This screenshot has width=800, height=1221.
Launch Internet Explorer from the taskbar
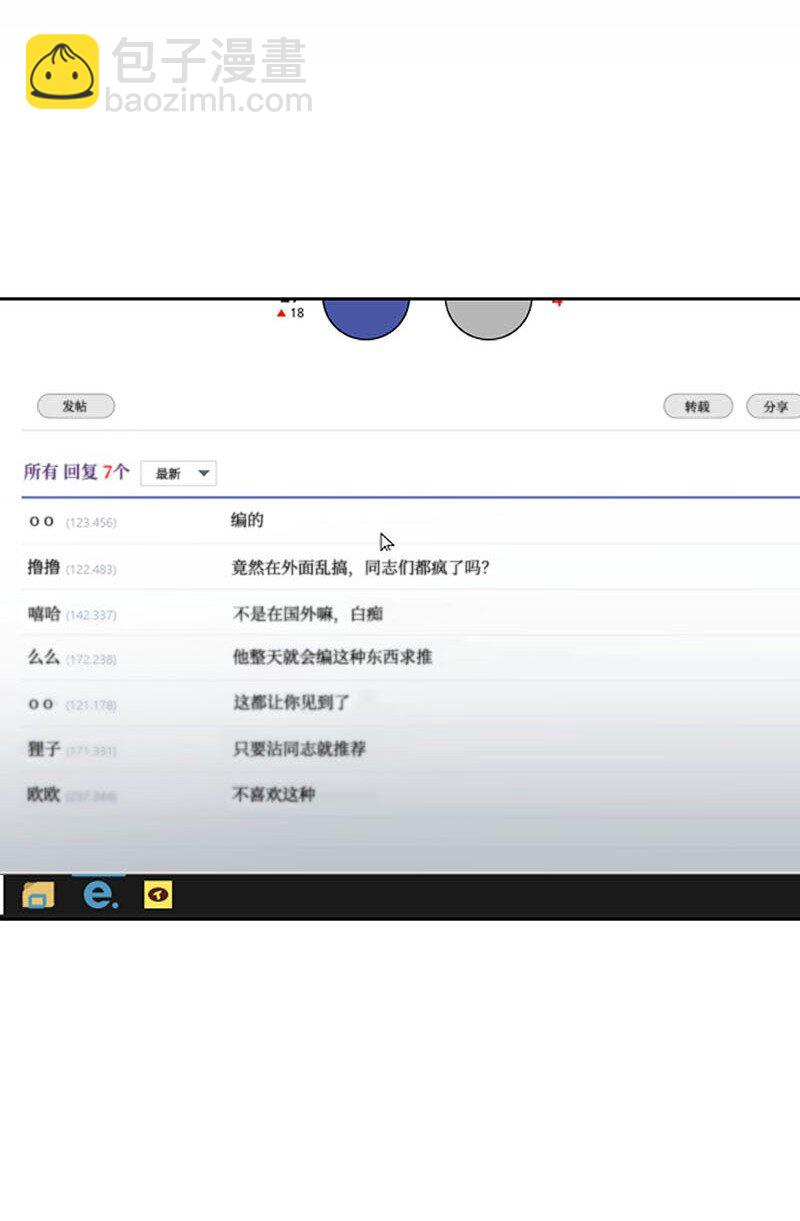point(99,894)
